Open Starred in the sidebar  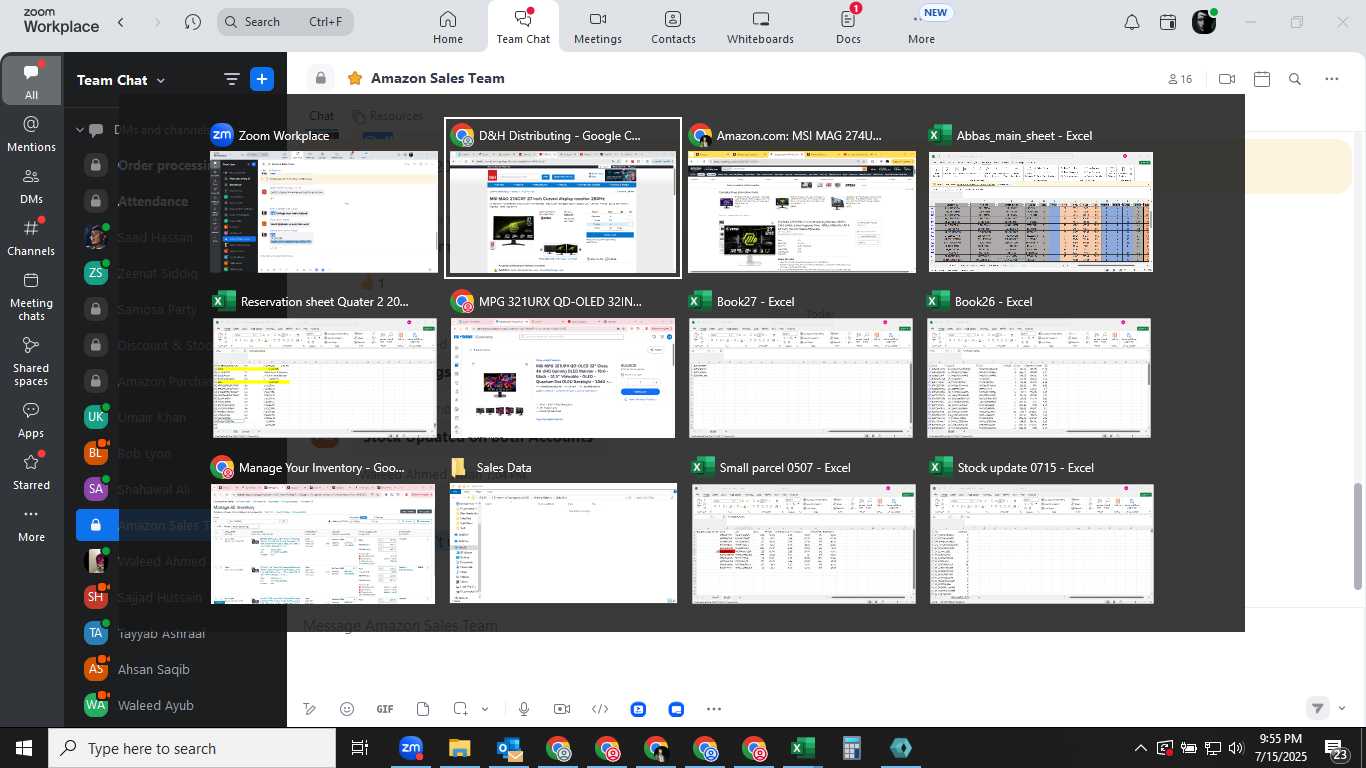[31, 472]
